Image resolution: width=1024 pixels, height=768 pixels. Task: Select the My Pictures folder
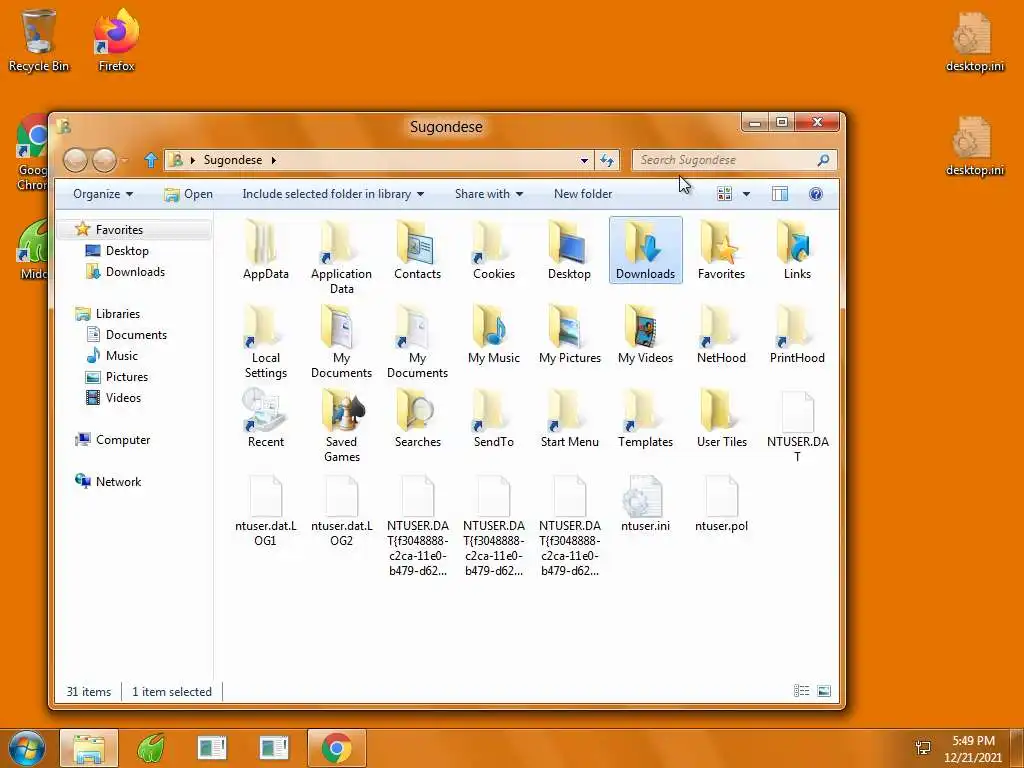tap(569, 334)
